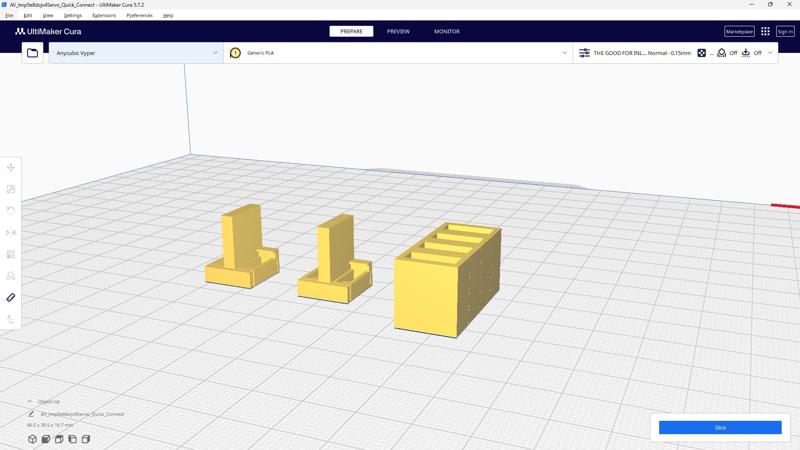Switch to the PREVIEW stage tab

(x=398, y=32)
